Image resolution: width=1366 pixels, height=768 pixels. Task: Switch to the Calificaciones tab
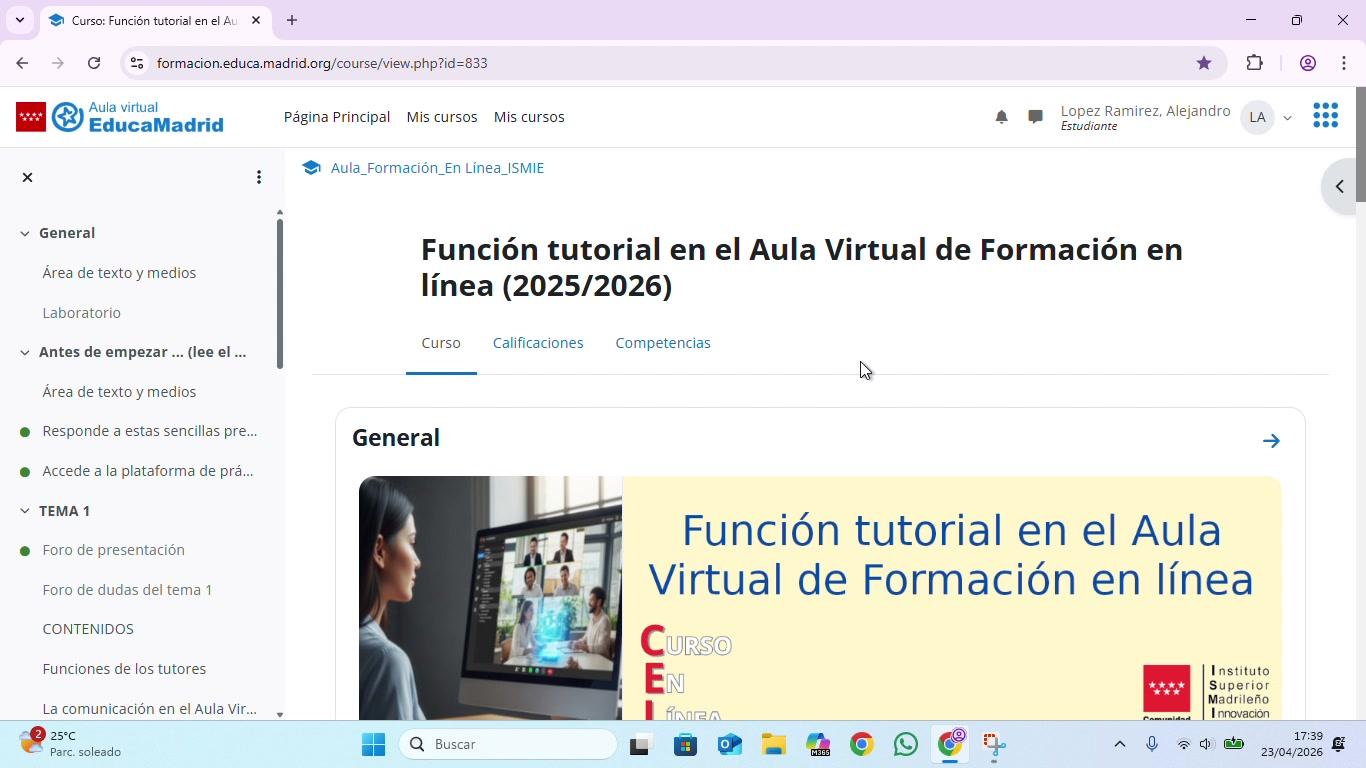[538, 343]
